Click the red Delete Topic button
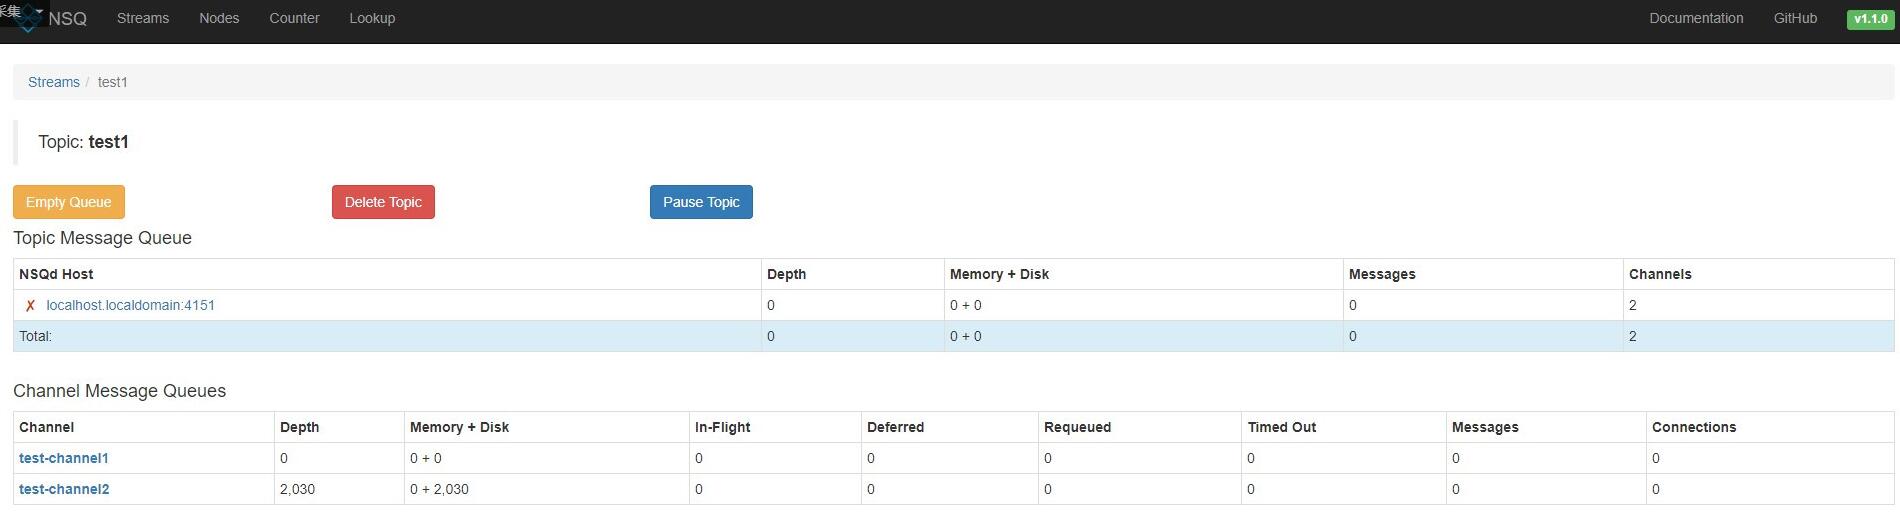 coord(383,202)
